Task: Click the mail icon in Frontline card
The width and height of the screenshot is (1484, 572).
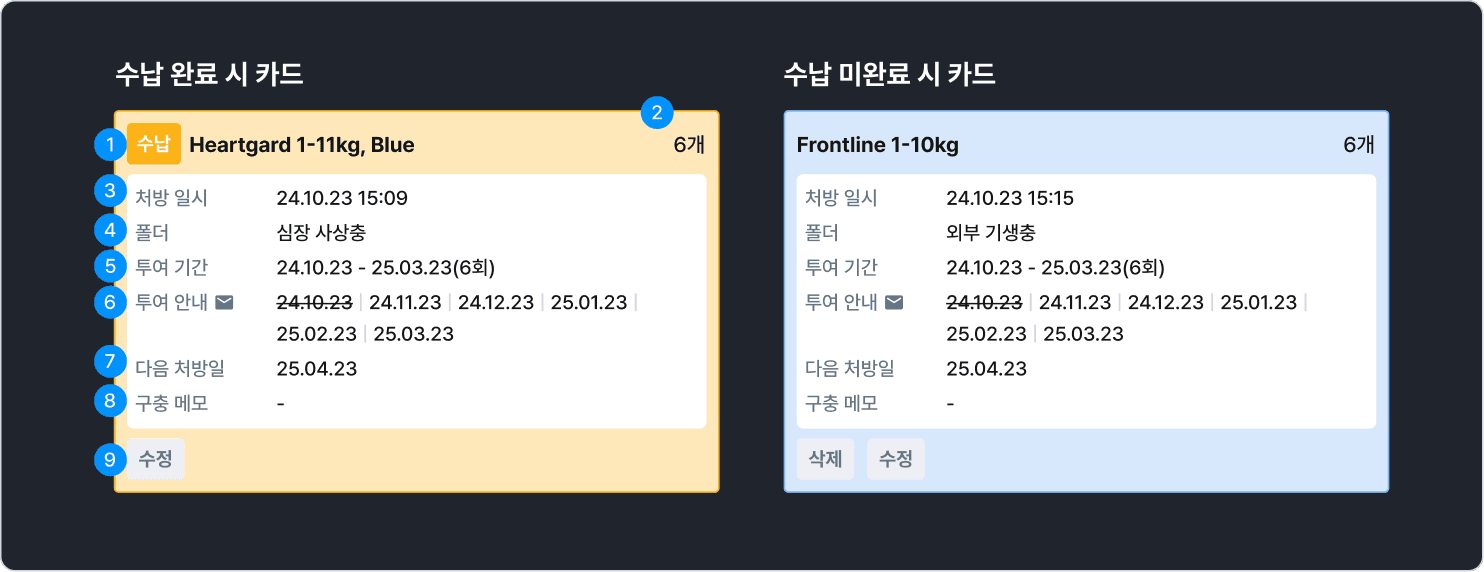Action: click(x=894, y=302)
